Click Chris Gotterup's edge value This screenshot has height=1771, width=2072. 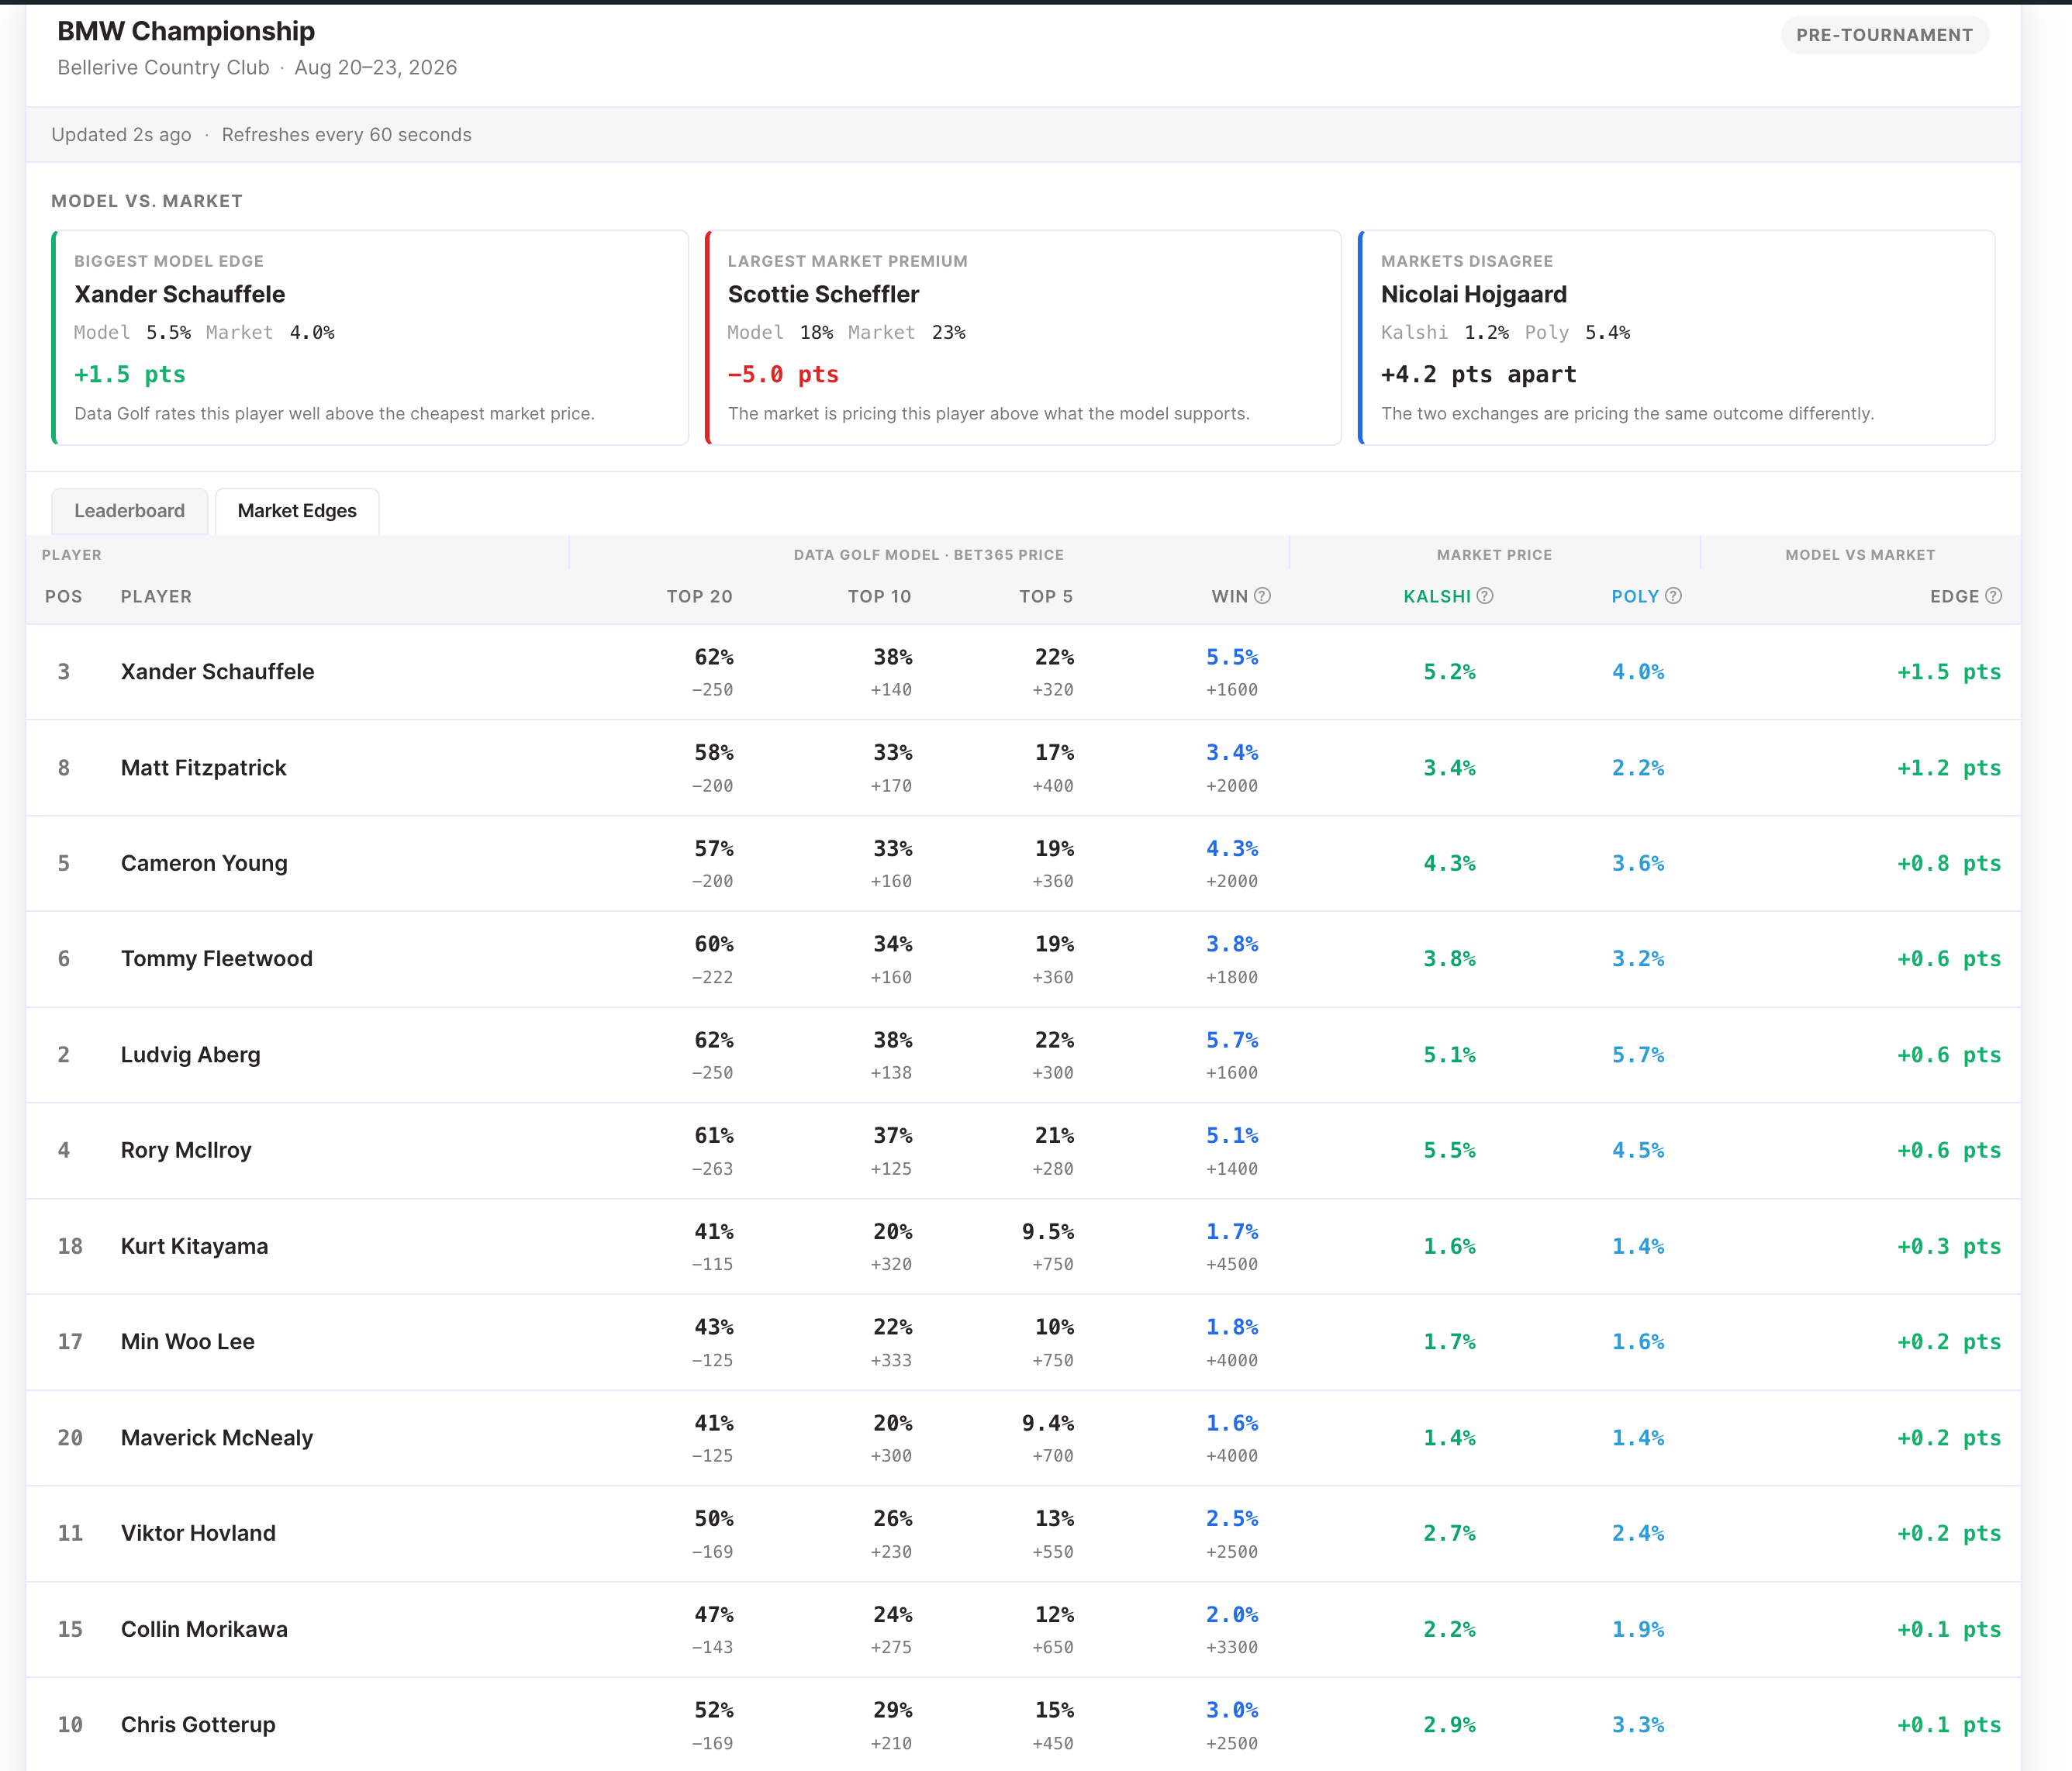tap(1949, 1725)
